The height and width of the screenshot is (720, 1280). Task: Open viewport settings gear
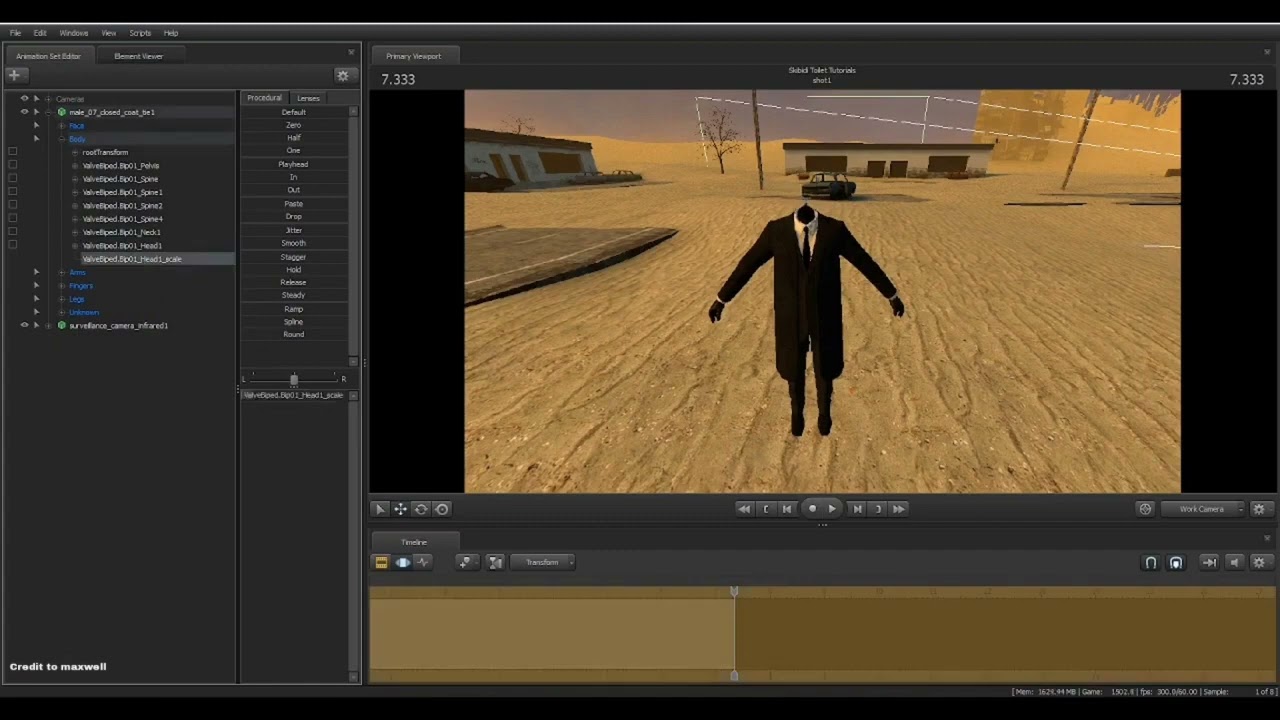tap(1259, 509)
